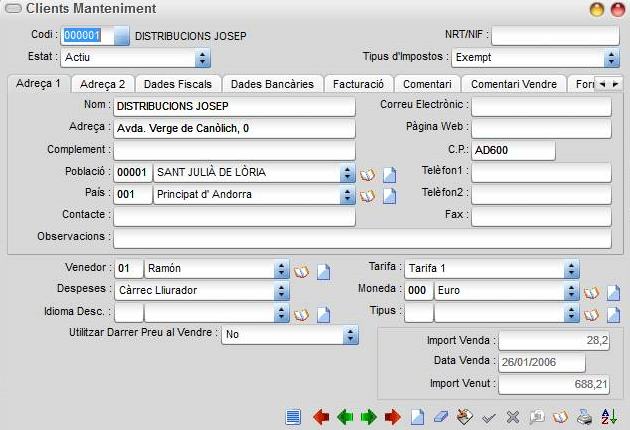Click the Pàgina Web field
This screenshot has width=630, height=430.
tap(541, 129)
